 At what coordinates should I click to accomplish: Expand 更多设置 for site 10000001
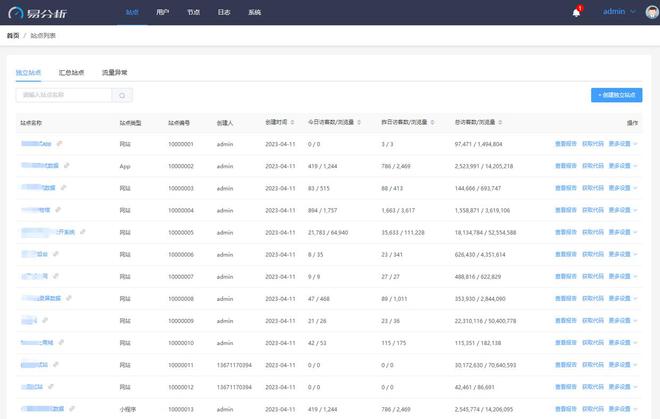click(x=623, y=144)
